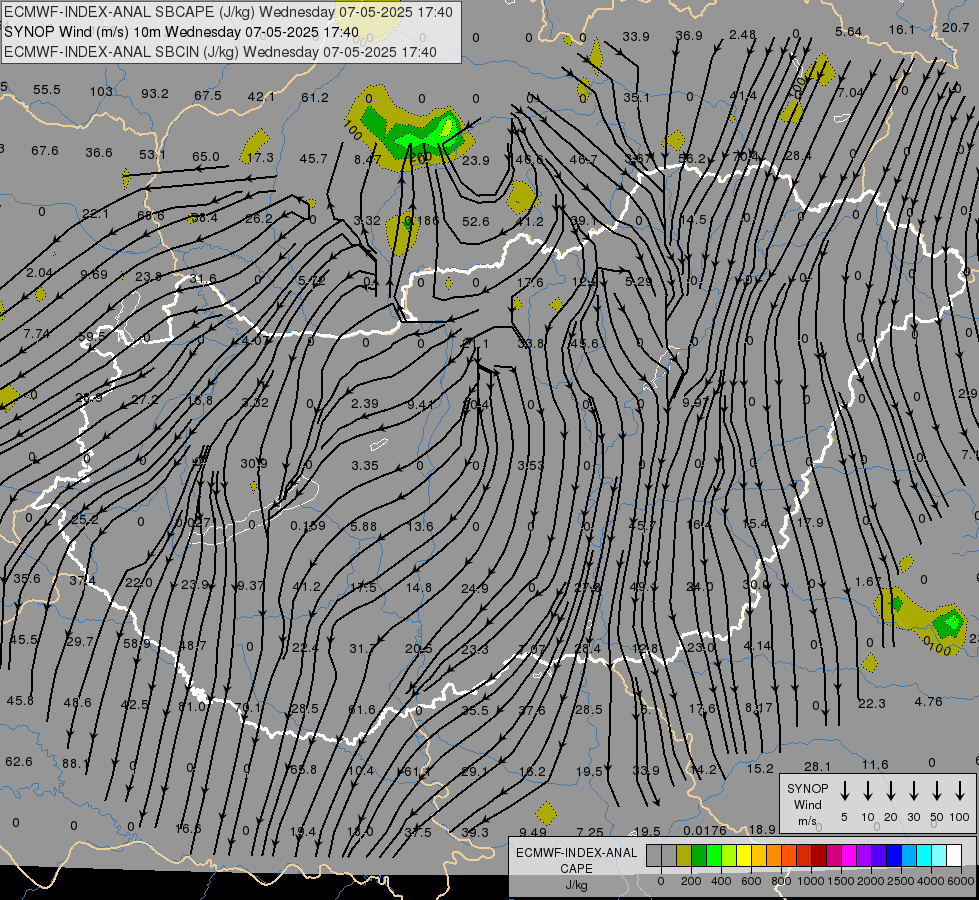This screenshot has width=979, height=900.
Task: Click the CAPE value 93.2
Action: point(154,93)
